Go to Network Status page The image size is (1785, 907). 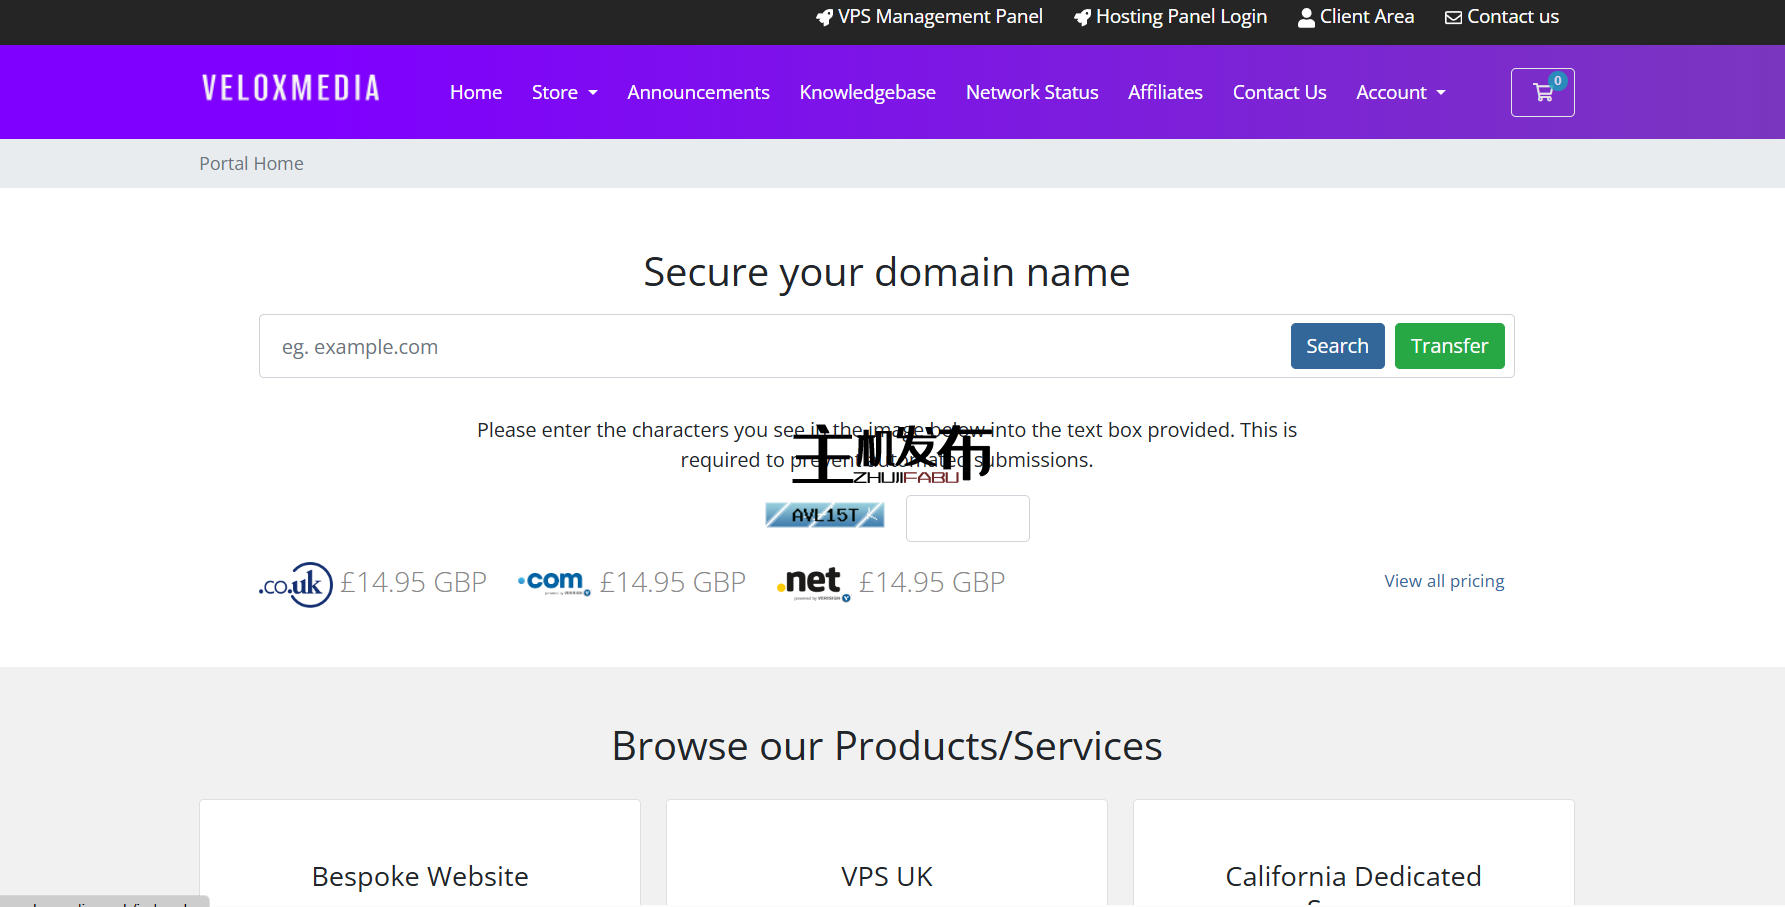click(1032, 92)
